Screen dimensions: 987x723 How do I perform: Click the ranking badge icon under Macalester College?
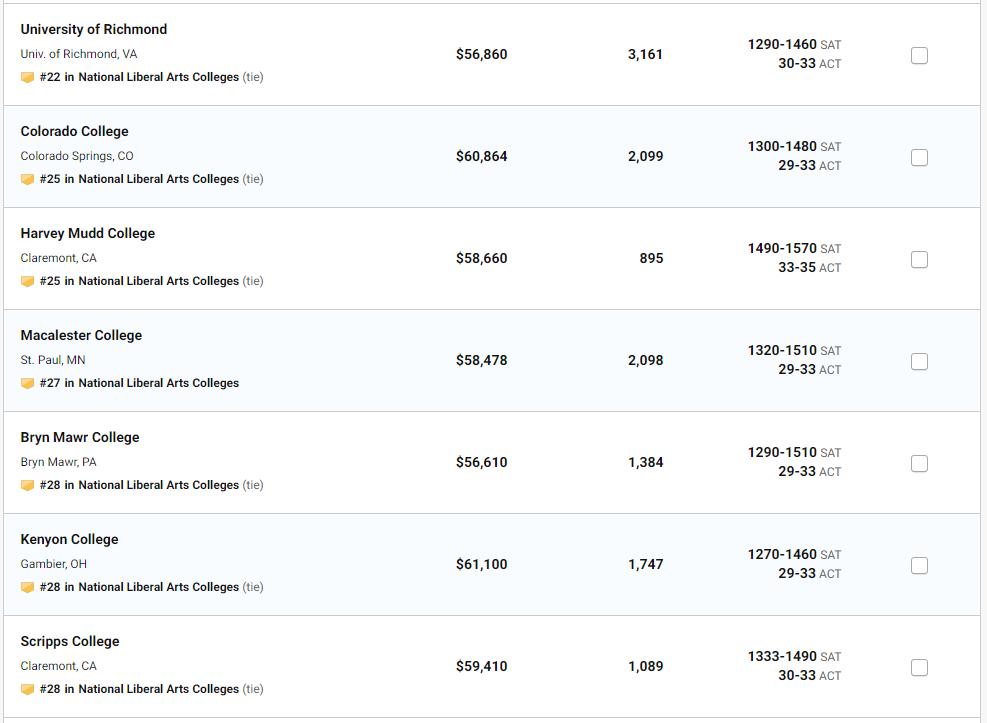point(27,384)
